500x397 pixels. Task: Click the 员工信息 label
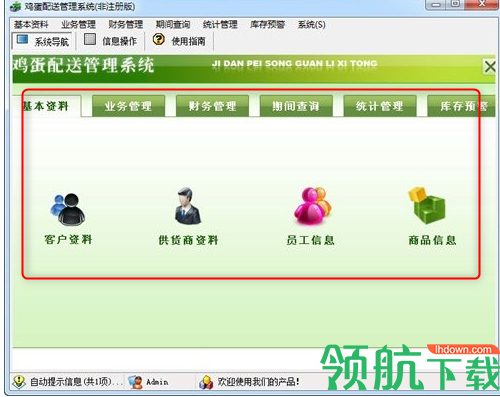tap(310, 240)
